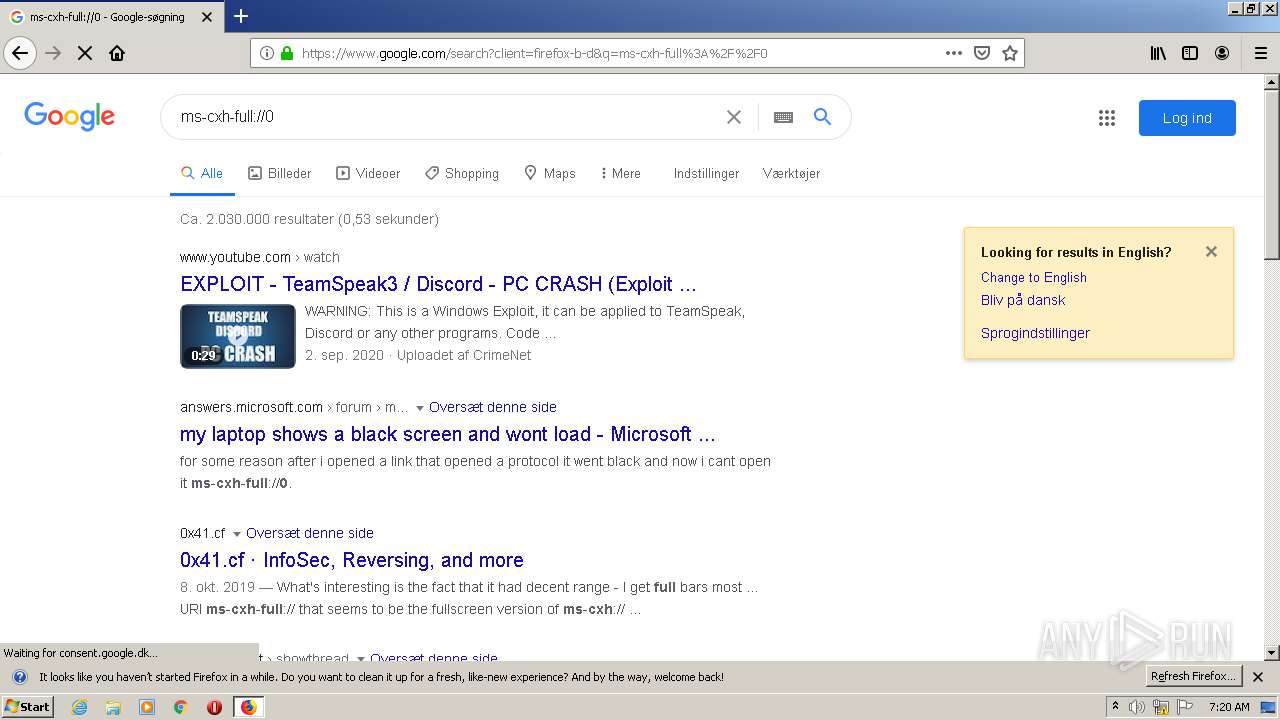Show site information icon in address bar

pyautogui.click(x=267, y=53)
